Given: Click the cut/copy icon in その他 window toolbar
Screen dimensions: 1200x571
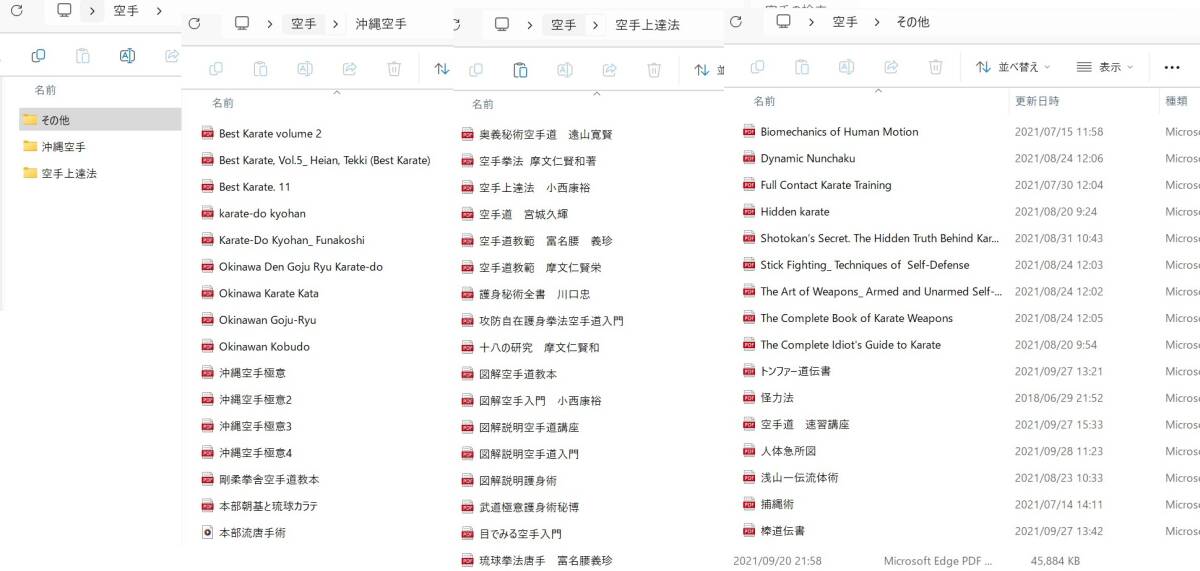Looking at the screenshot, I should [x=758, y=67].
